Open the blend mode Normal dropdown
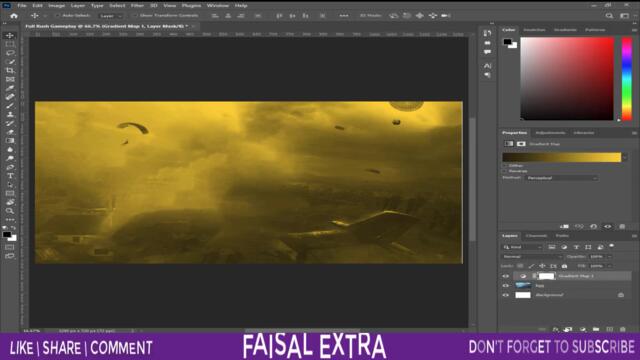640x360 pixels. (x=532, y=257)
